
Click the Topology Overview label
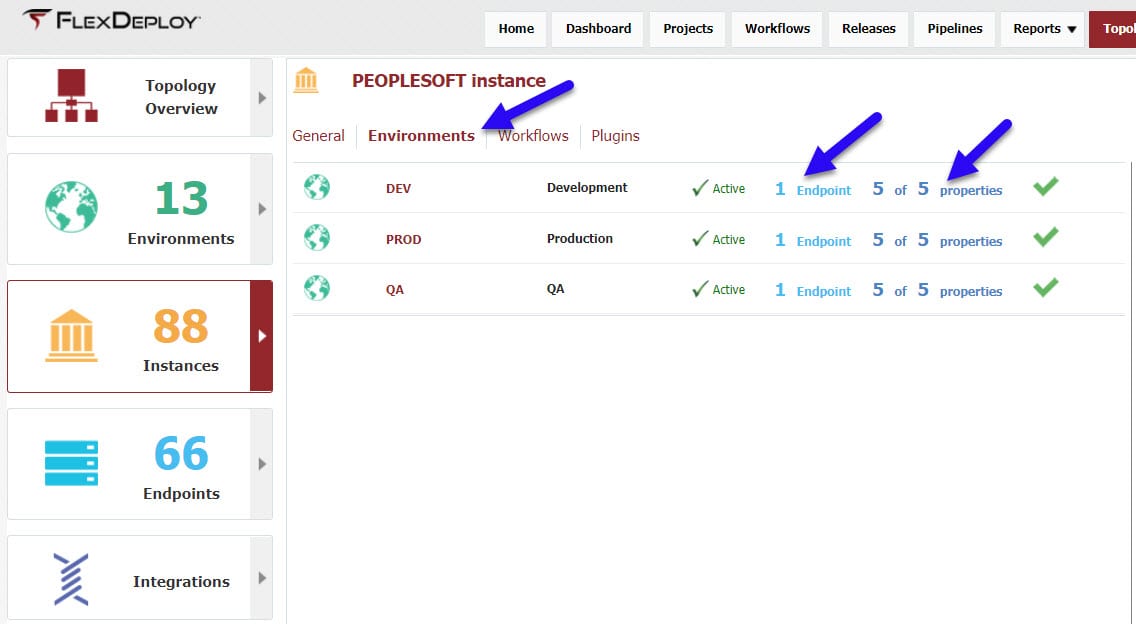tap(180, 96)
